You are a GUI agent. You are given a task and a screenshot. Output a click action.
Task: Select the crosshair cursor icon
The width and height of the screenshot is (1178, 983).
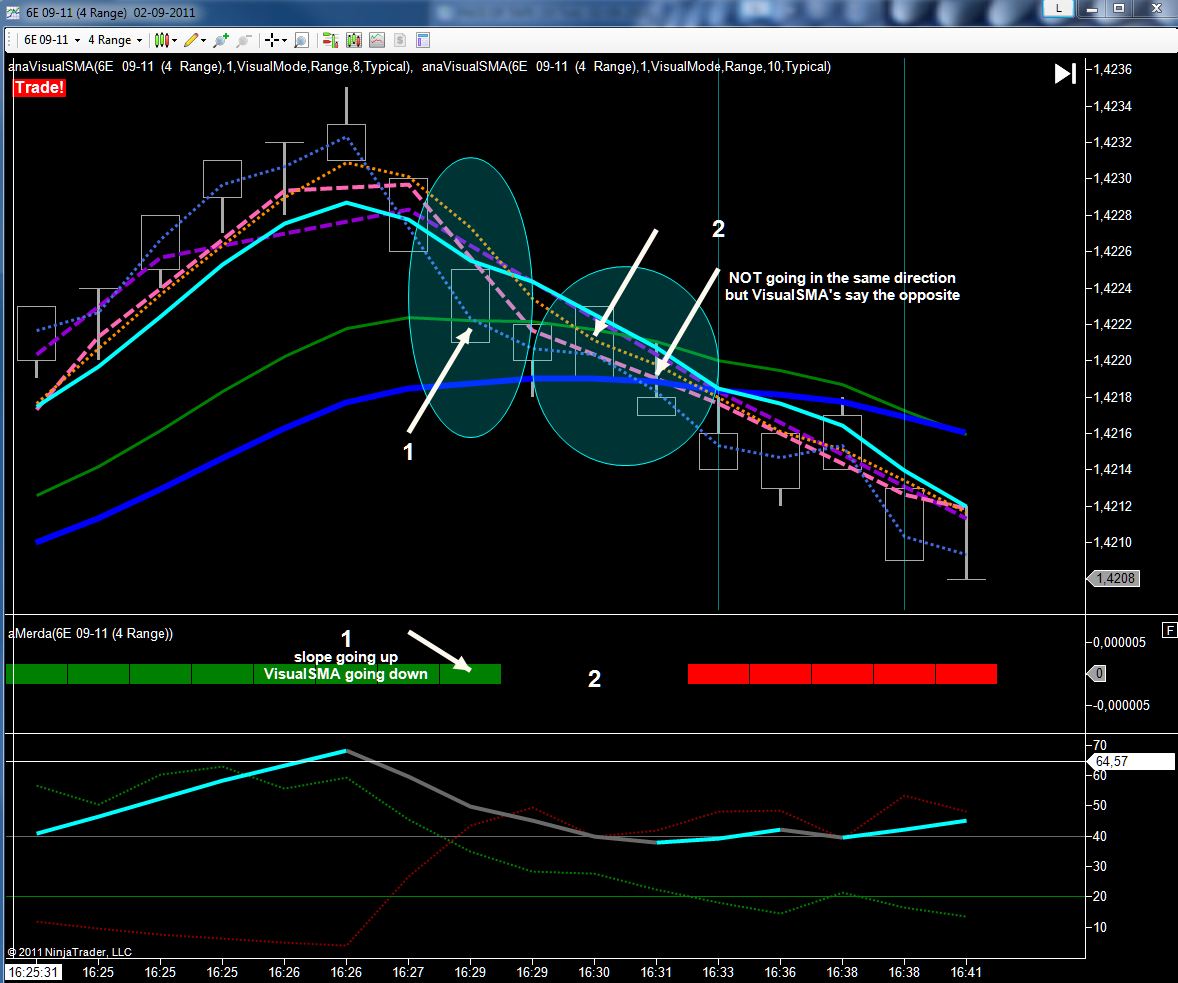point(272,40)
